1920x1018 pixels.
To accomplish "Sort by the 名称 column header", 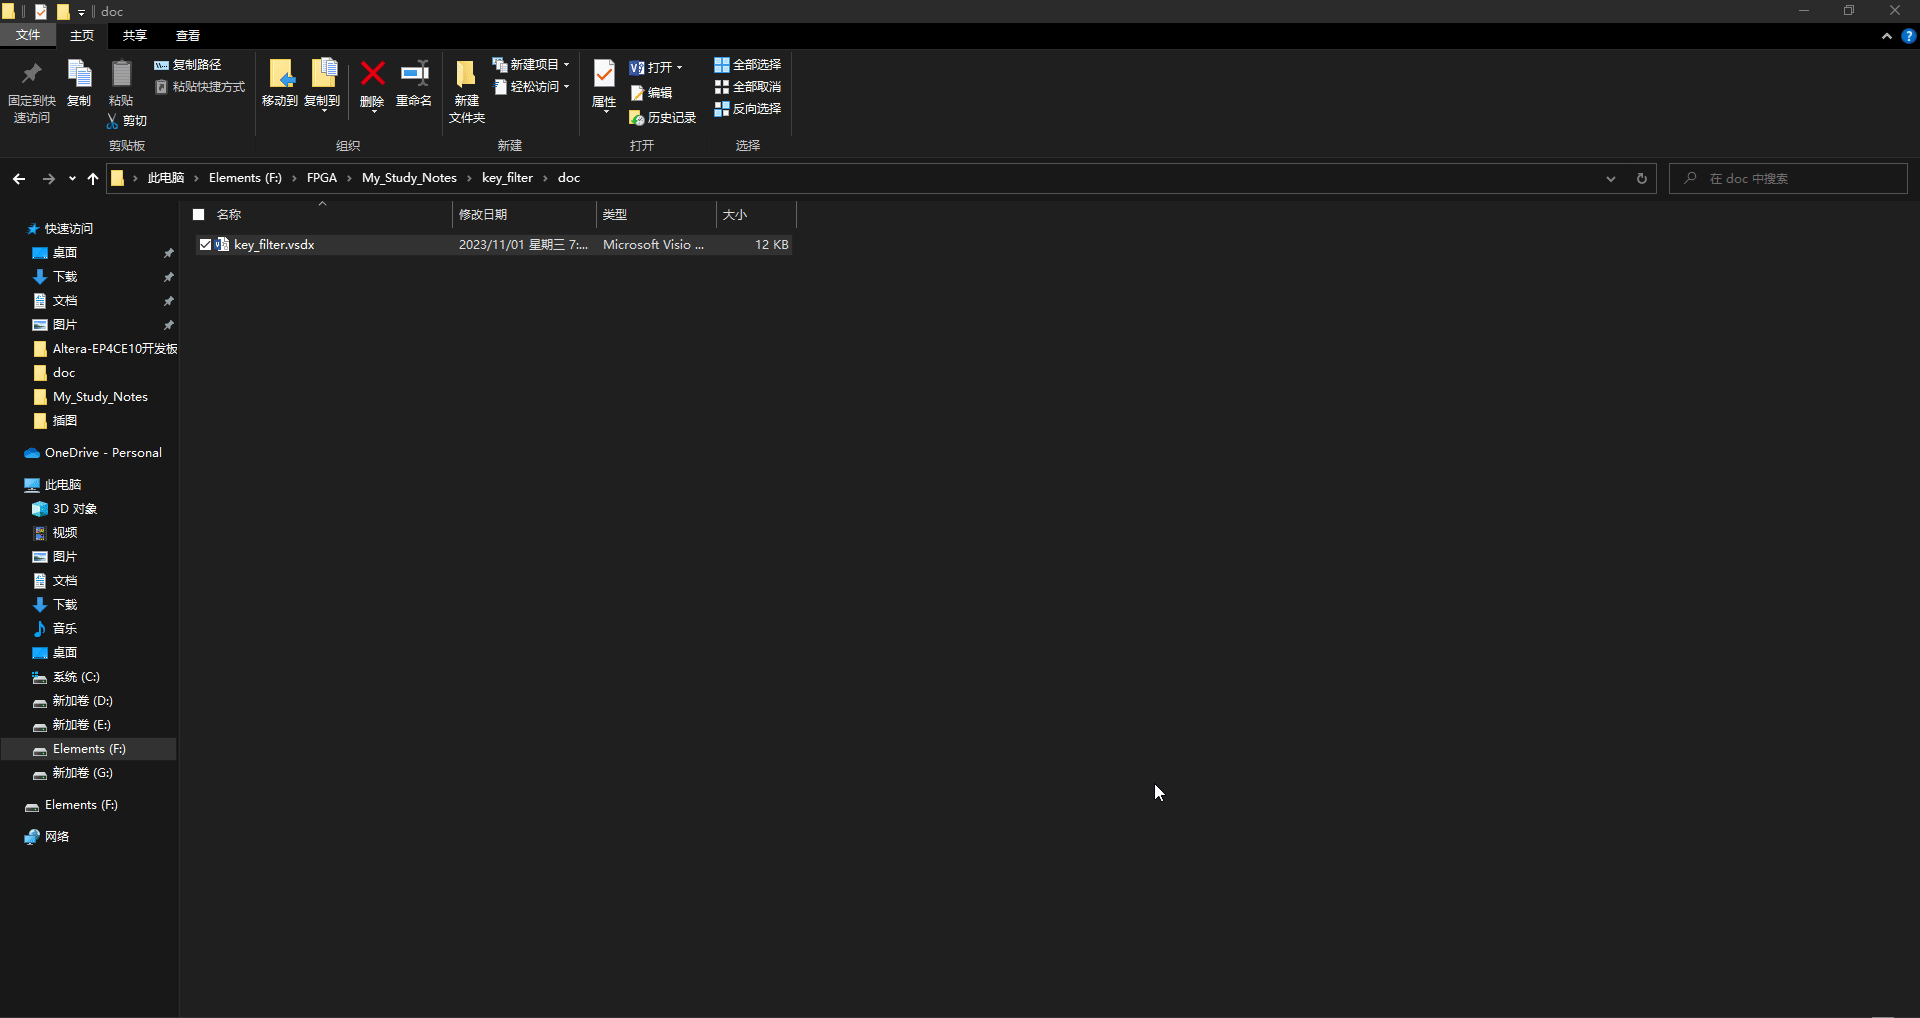I will [x=229, y=215].
